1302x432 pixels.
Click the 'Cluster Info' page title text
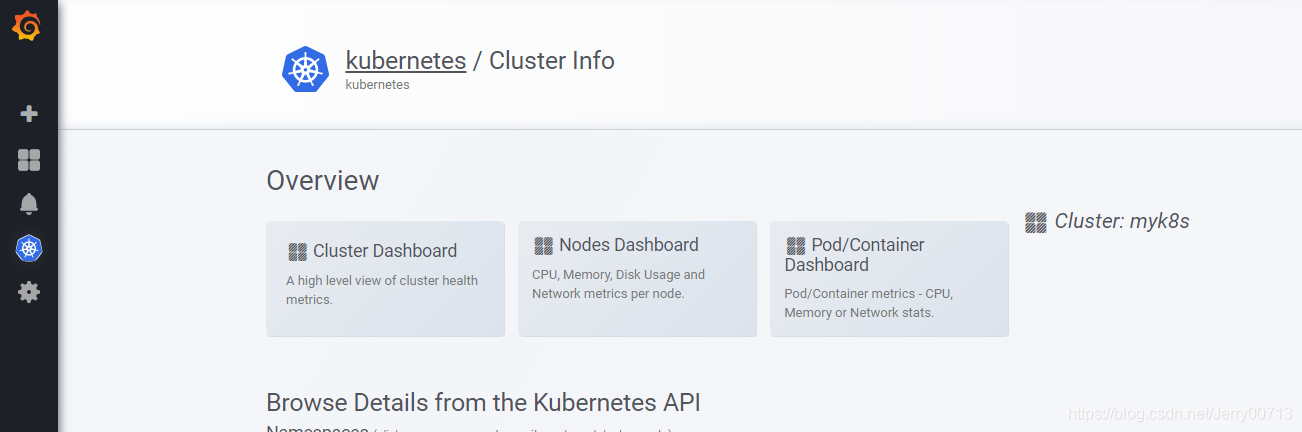tap(551, 60)
